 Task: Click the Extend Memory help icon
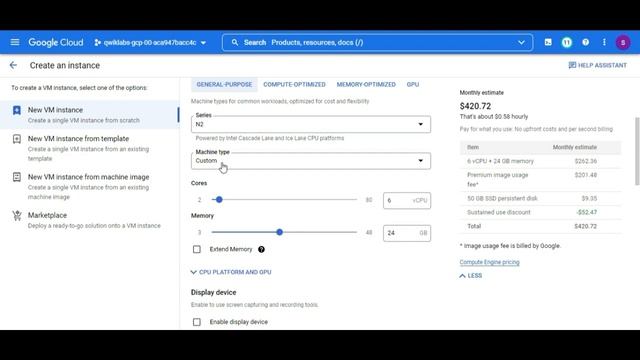pos(261,249)
